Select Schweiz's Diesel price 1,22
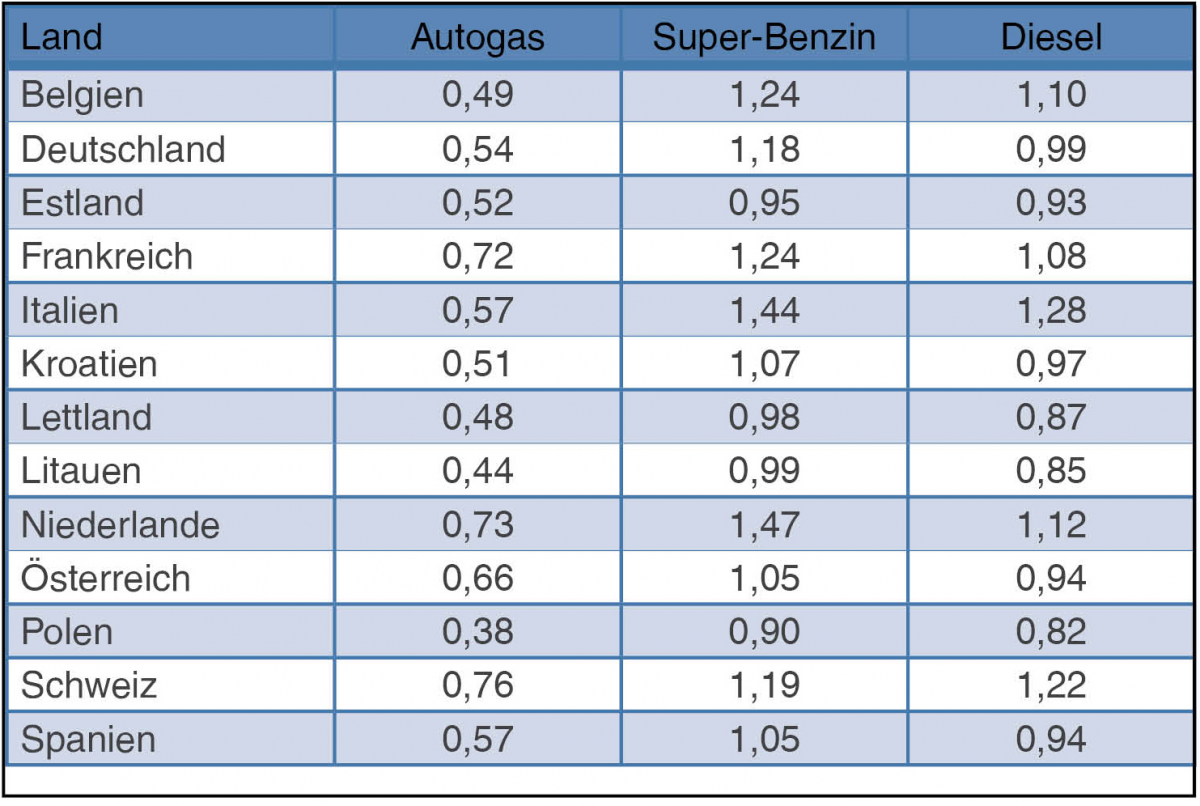Screen dimensions: 1200x806 (x=1051, y=686)
